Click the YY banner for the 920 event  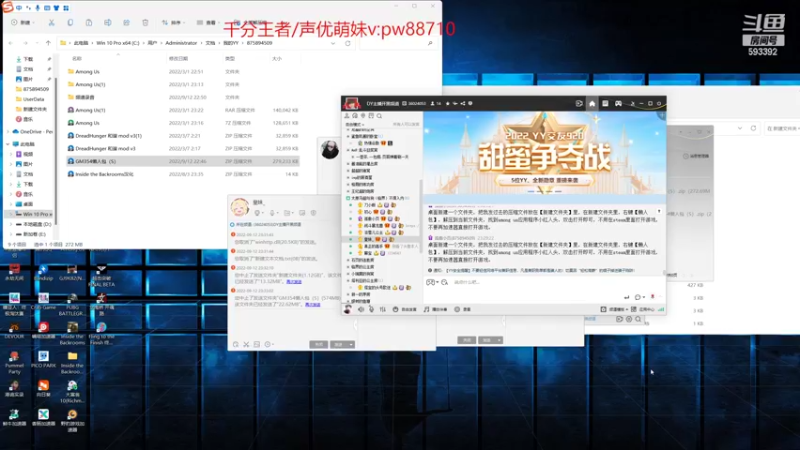point(544,152)
